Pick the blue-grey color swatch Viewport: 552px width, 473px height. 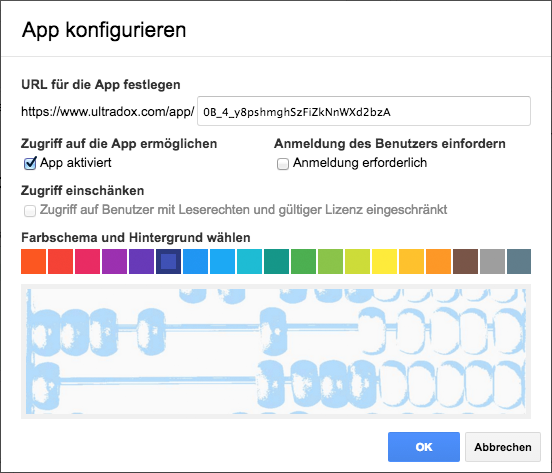point(519,261)
